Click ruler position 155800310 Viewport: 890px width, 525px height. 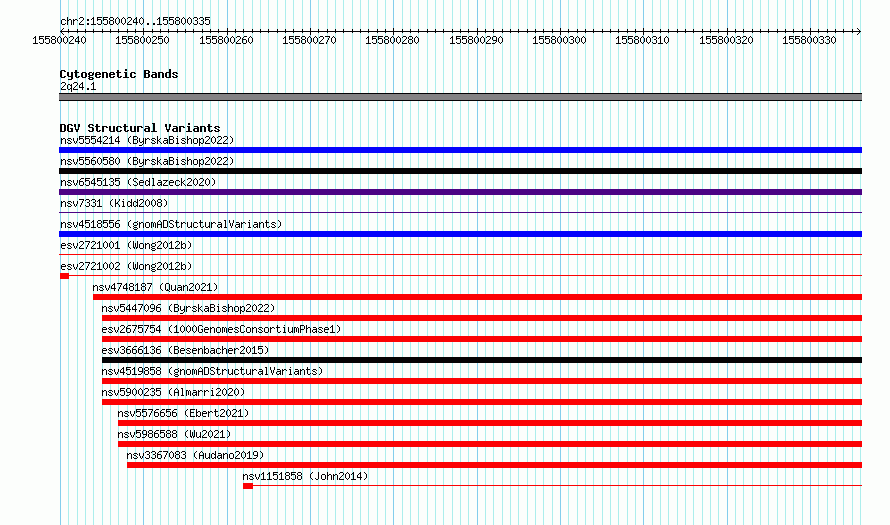click(643, 40)
